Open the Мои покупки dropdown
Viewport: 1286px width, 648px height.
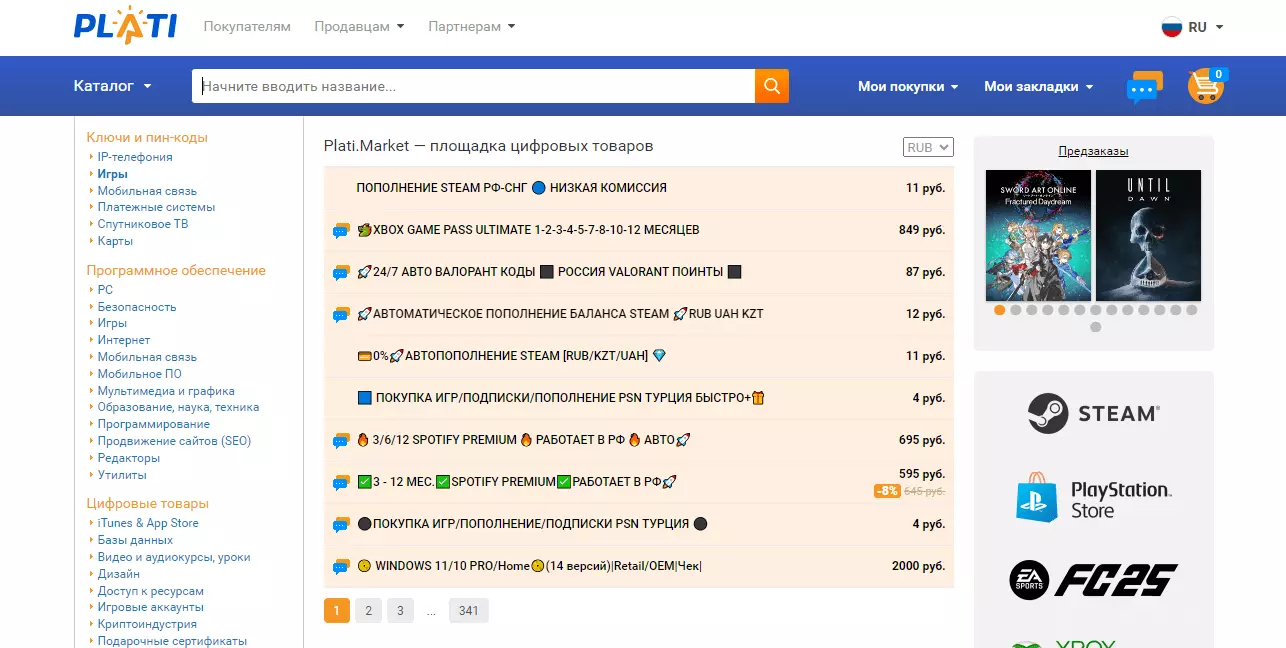point(908,87)
